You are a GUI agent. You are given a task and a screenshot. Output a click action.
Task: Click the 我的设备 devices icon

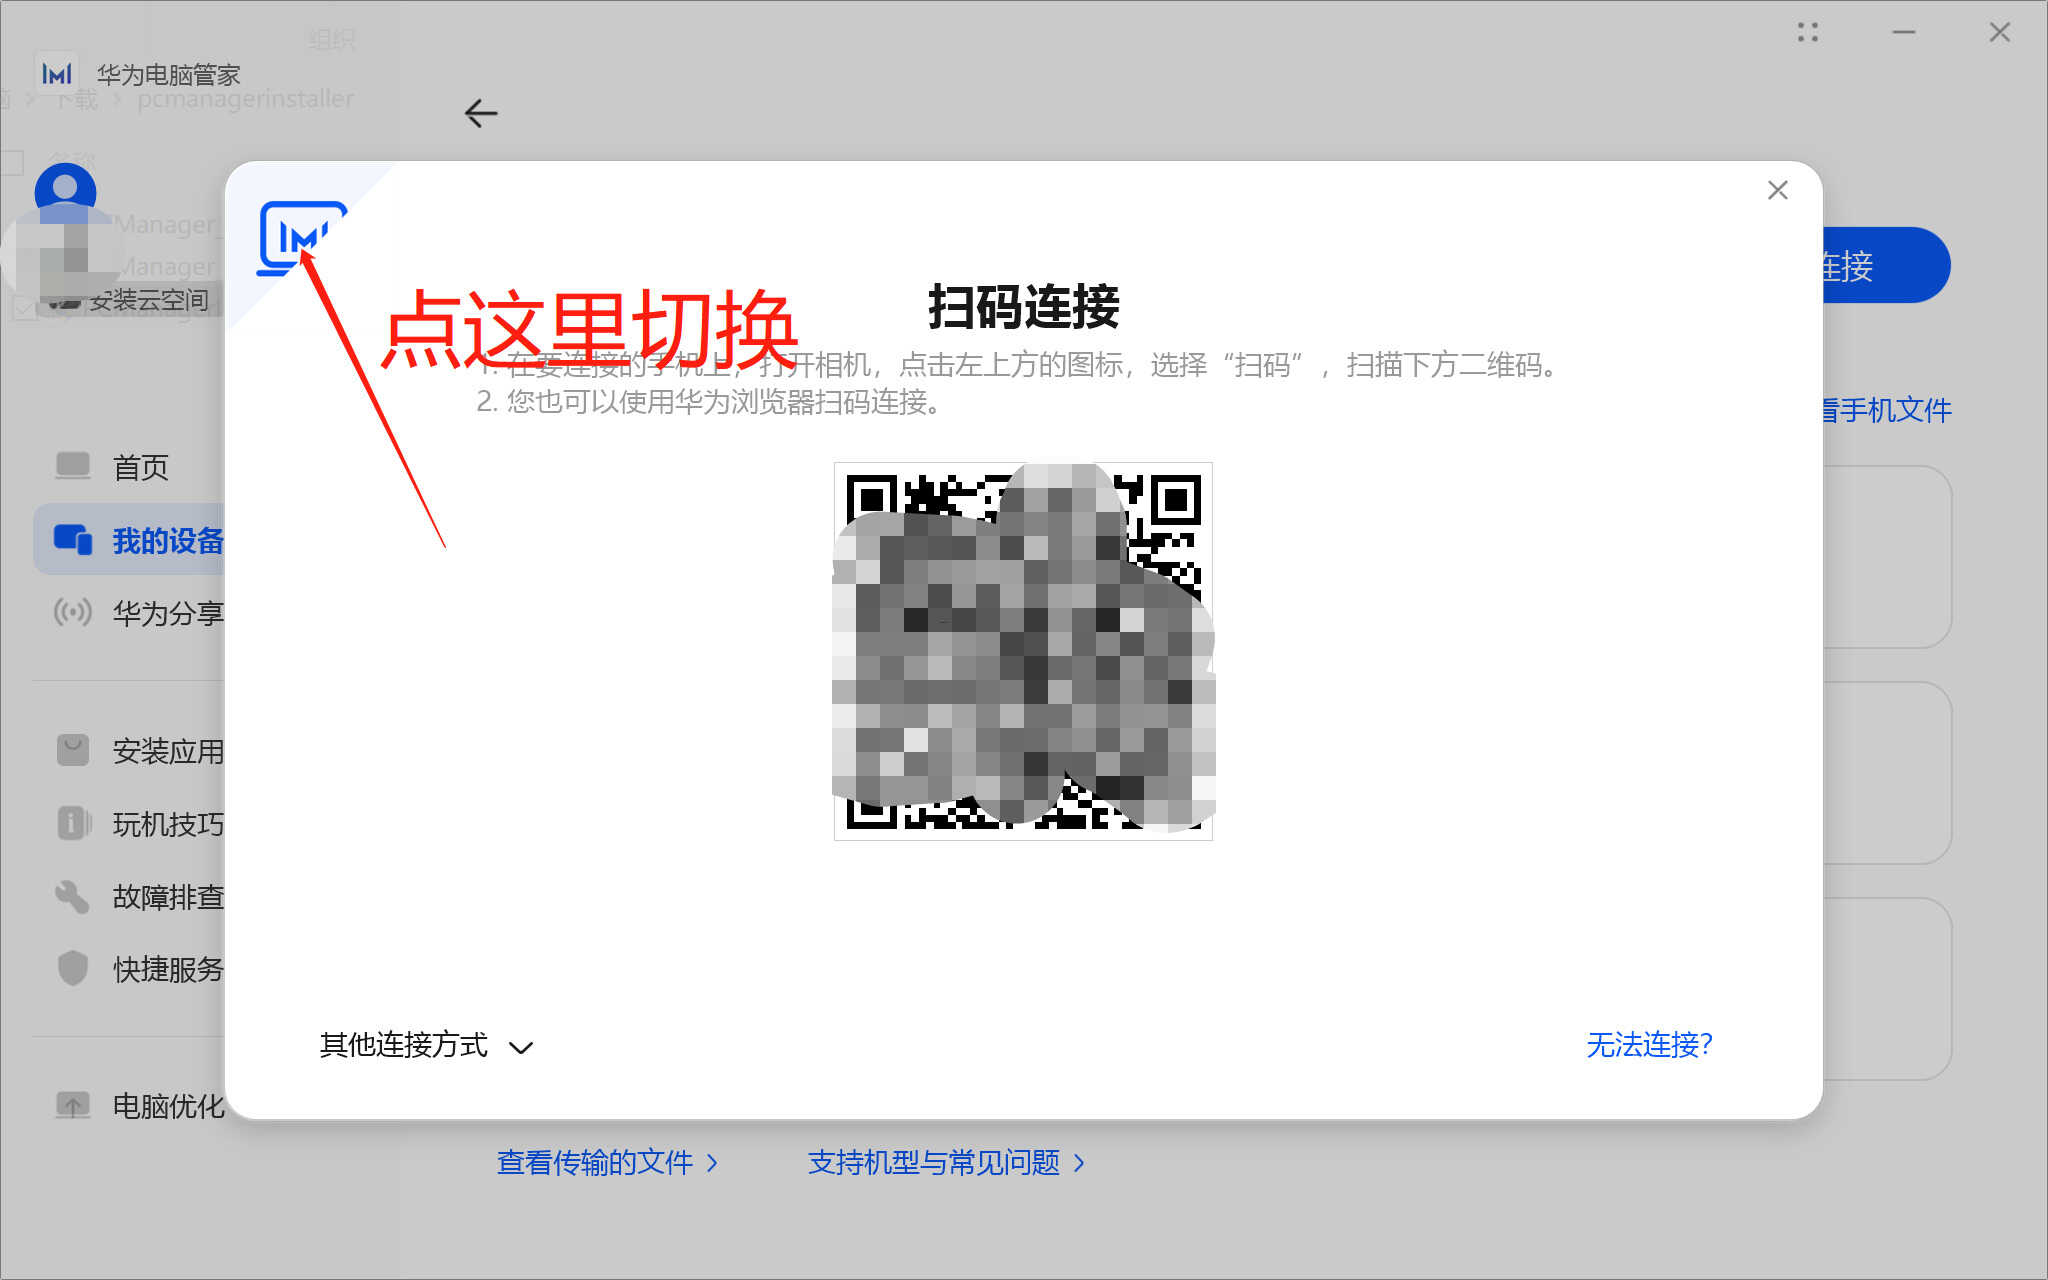pyautogui.click(x=72, y=539)
